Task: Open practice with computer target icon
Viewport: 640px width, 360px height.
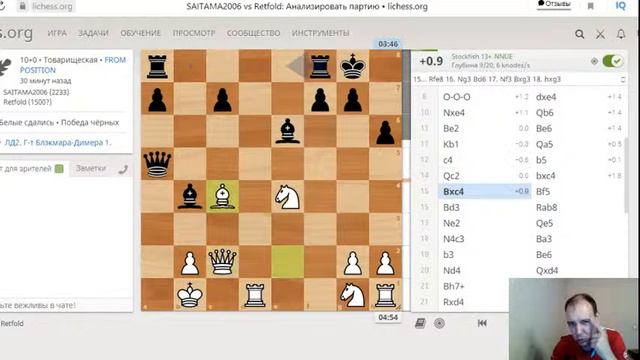Action: (x=439, y=323)
